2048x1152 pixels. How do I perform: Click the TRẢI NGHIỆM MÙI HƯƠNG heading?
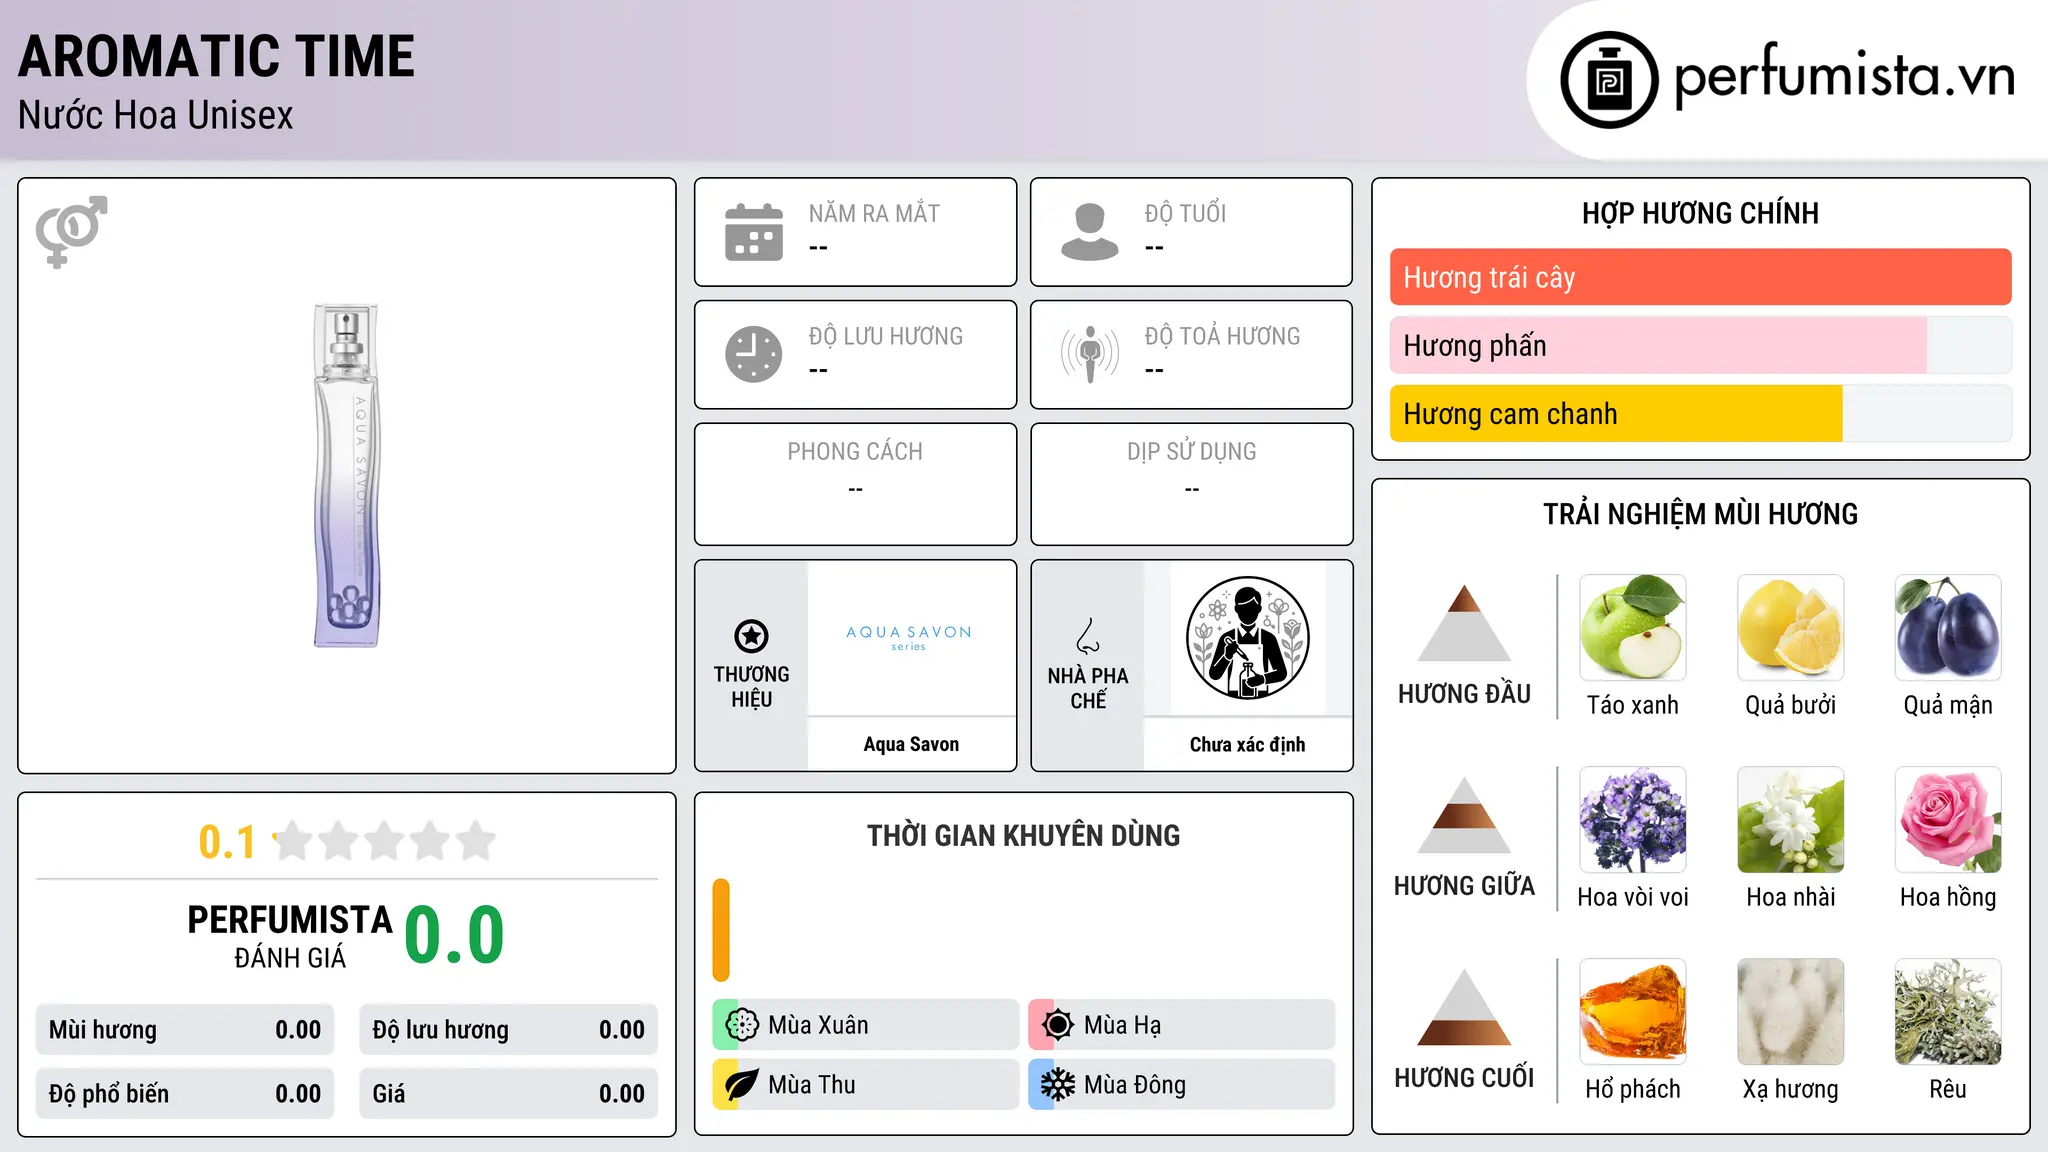coord(1700,514)
